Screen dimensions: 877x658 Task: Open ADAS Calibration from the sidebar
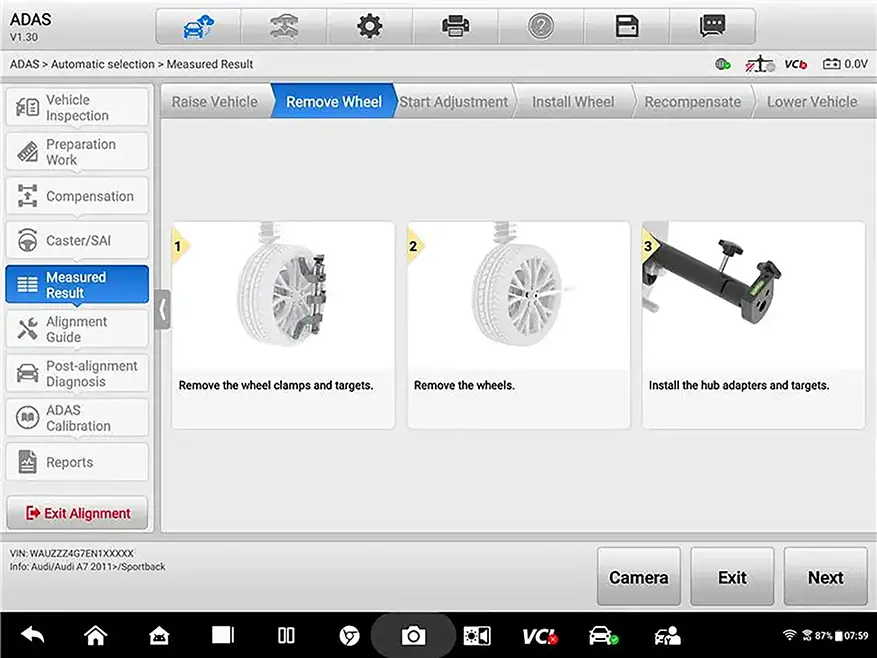(77, 417)
